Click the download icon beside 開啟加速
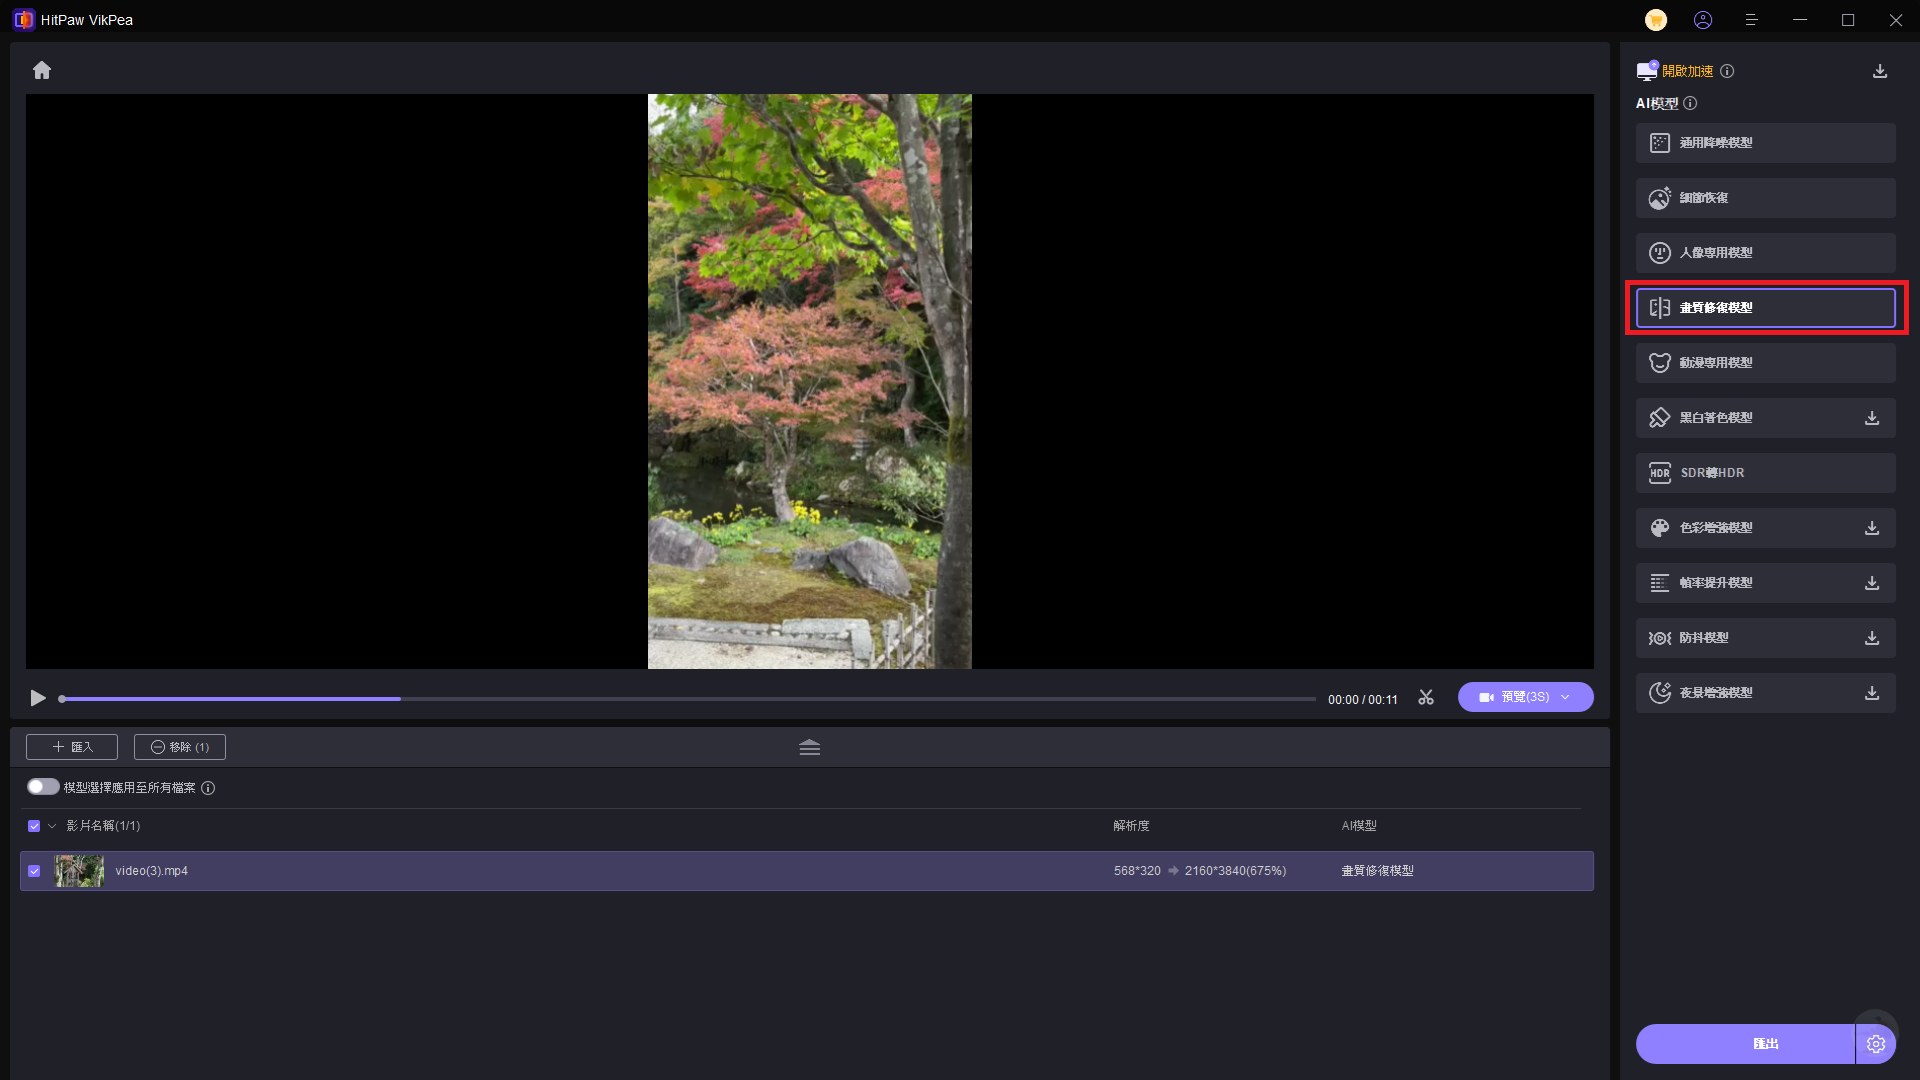The width and height of the screenshot is (1920, 1080). [1880, 71]
